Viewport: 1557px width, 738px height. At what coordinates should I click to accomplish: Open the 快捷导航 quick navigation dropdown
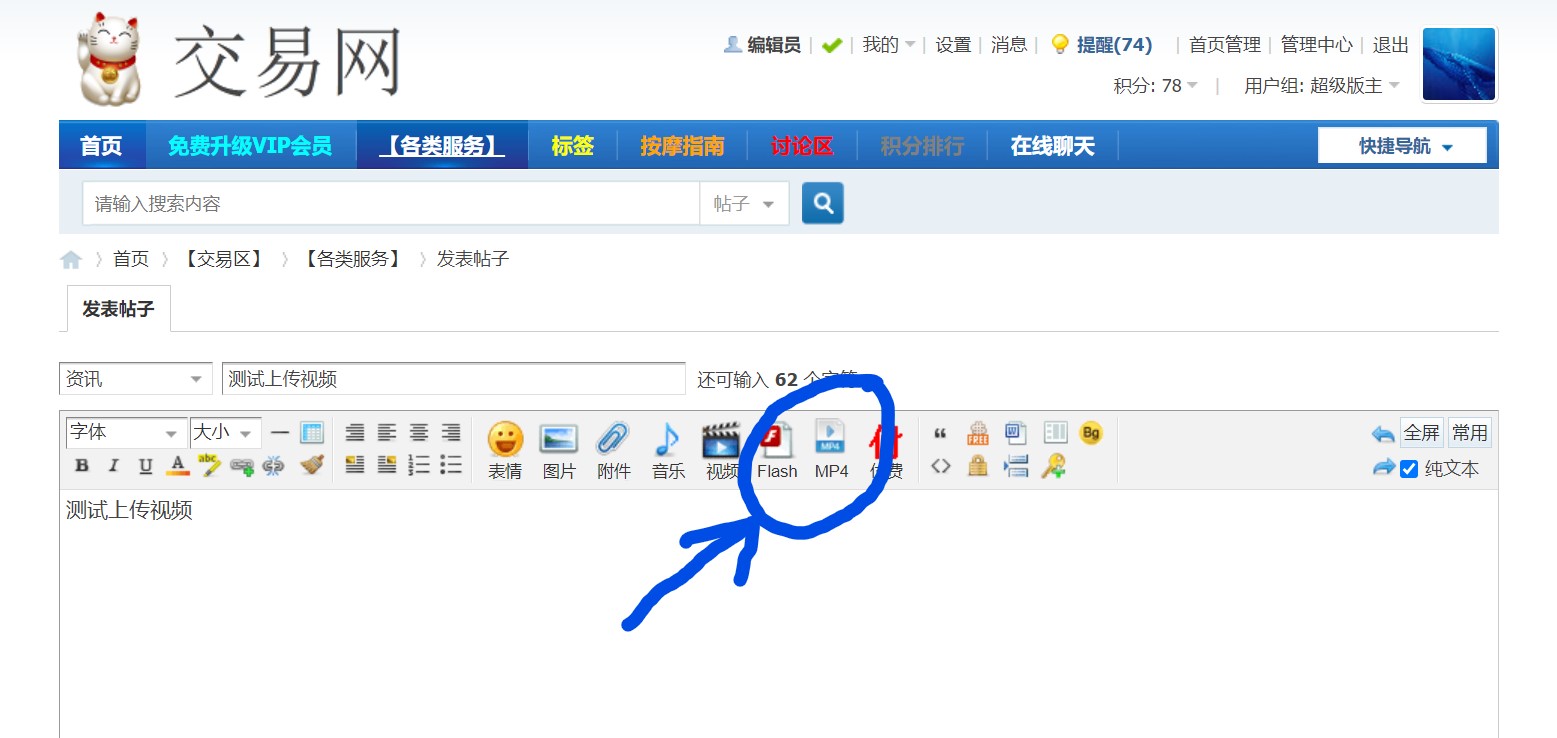click(1402, 146)
